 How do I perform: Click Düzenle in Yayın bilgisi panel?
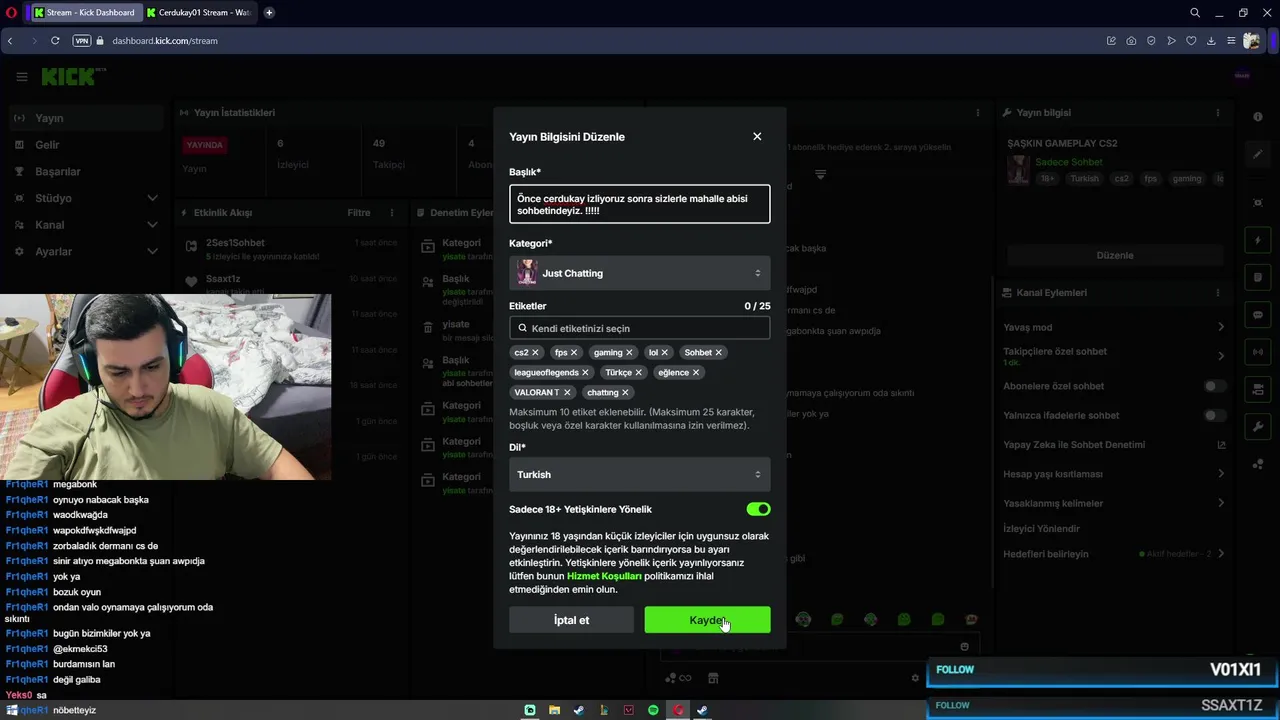(x=1115, y=255)
